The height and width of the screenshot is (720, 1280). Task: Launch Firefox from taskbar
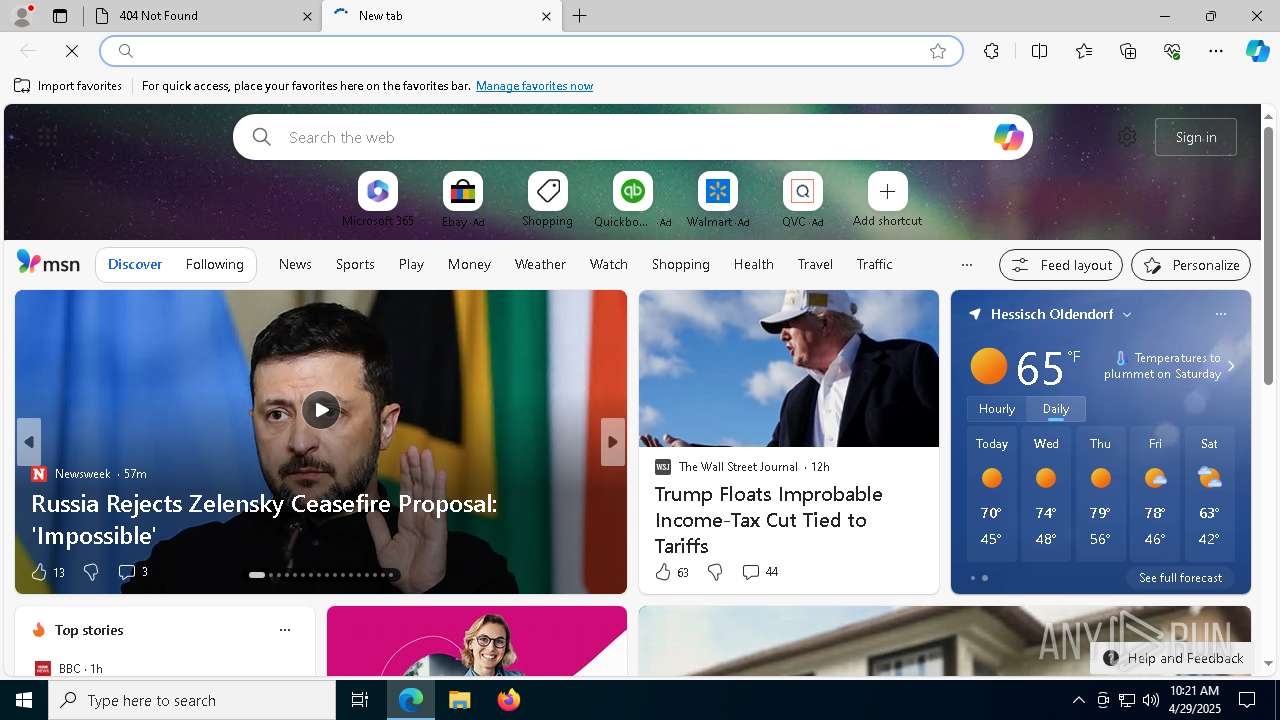(x=509, y=700)
